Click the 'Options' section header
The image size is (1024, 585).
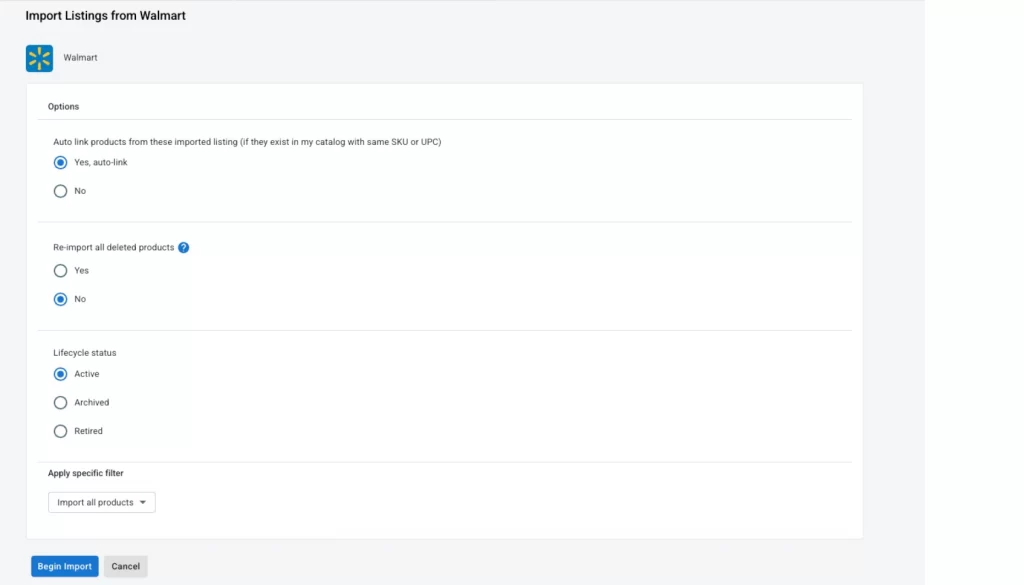coord(63,106)
